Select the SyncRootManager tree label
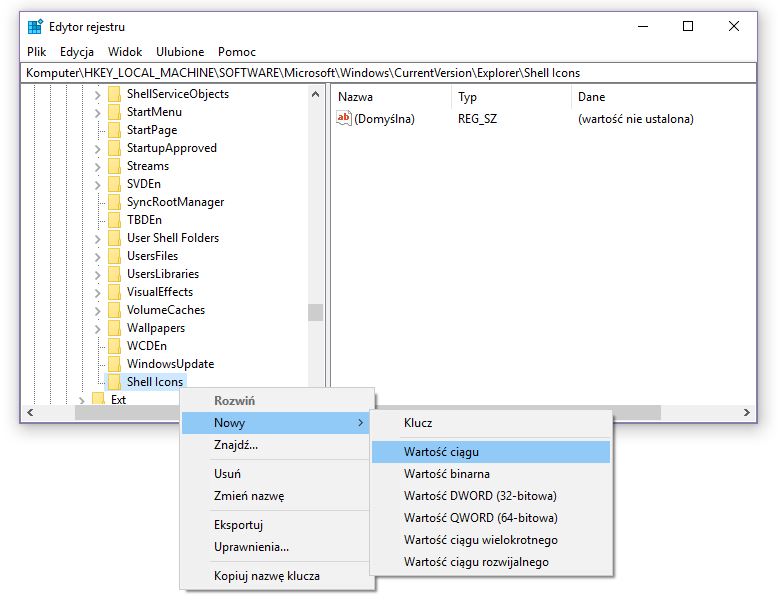Image resolution: width=778 pixels, height=611 pixels. (175, 202)
